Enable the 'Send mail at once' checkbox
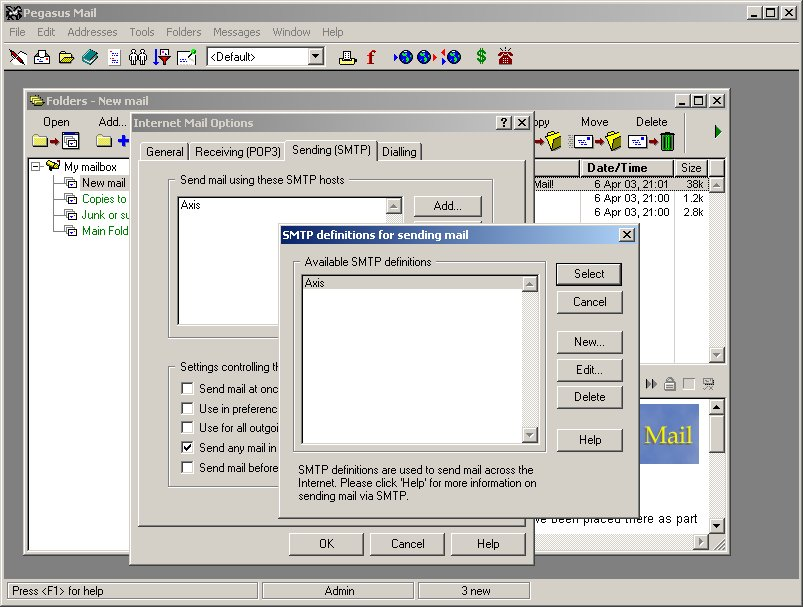 click(x=187, y=389)
